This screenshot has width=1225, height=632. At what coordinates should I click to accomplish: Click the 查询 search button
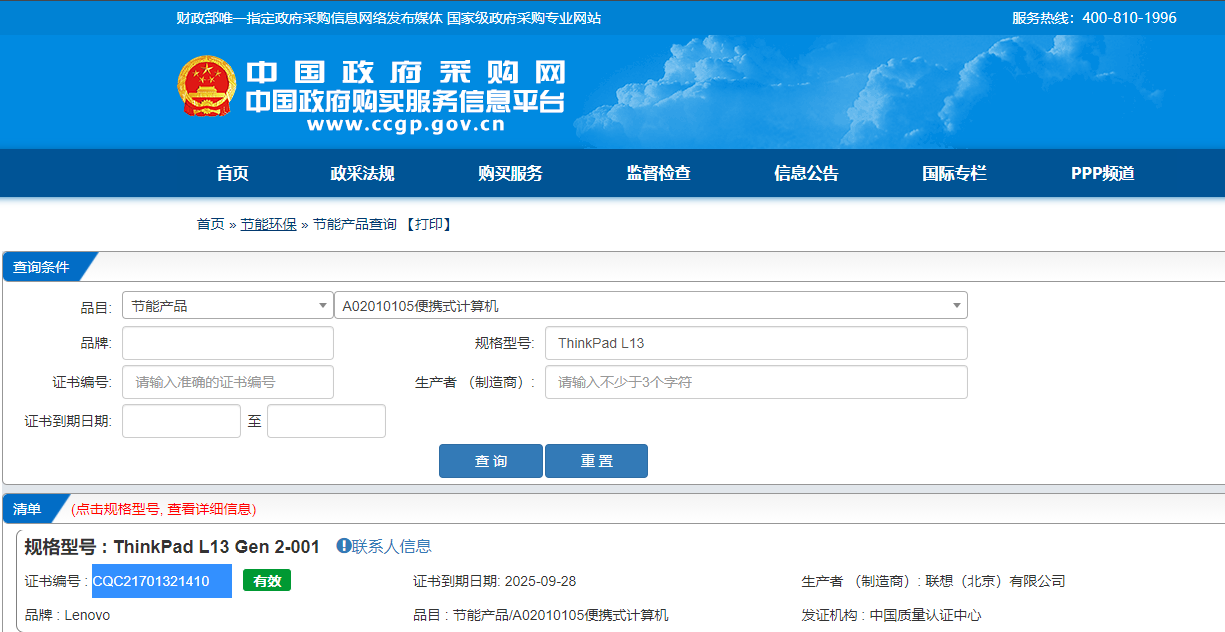click(x=491, y=461)
